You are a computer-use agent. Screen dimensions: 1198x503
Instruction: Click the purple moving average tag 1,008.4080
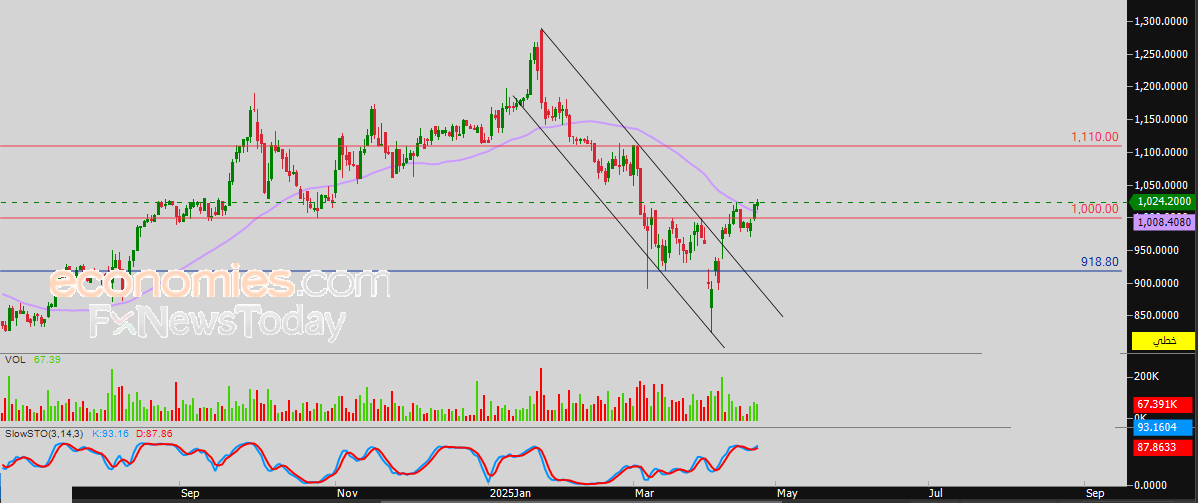coord(1164,222)
